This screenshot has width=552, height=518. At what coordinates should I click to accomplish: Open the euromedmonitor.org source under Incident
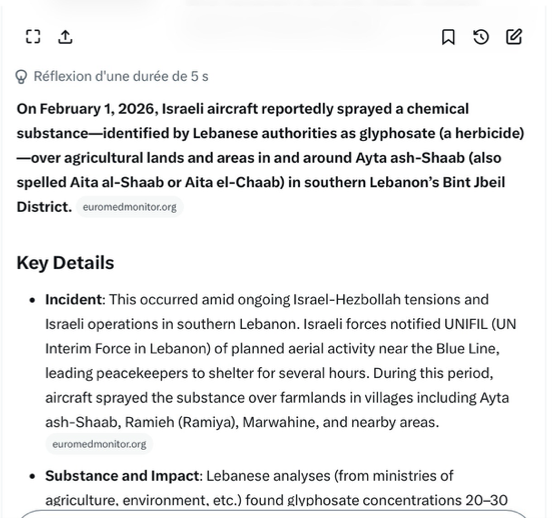99,444
